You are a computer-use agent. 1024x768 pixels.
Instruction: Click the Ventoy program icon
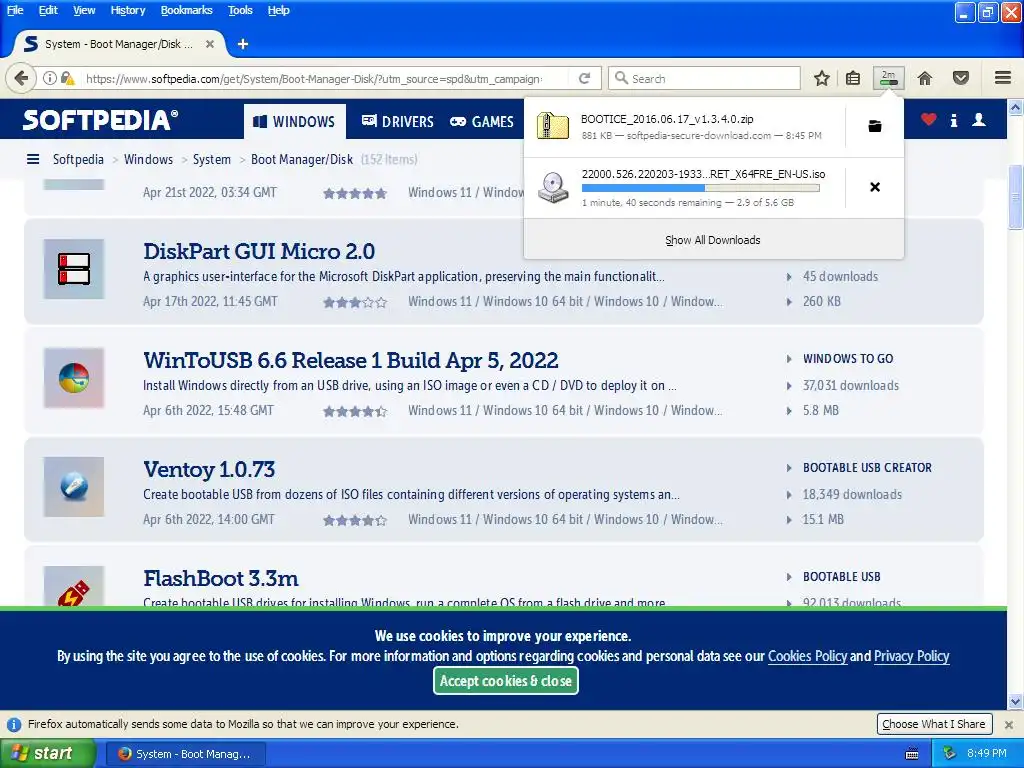[x=74, y=487]
